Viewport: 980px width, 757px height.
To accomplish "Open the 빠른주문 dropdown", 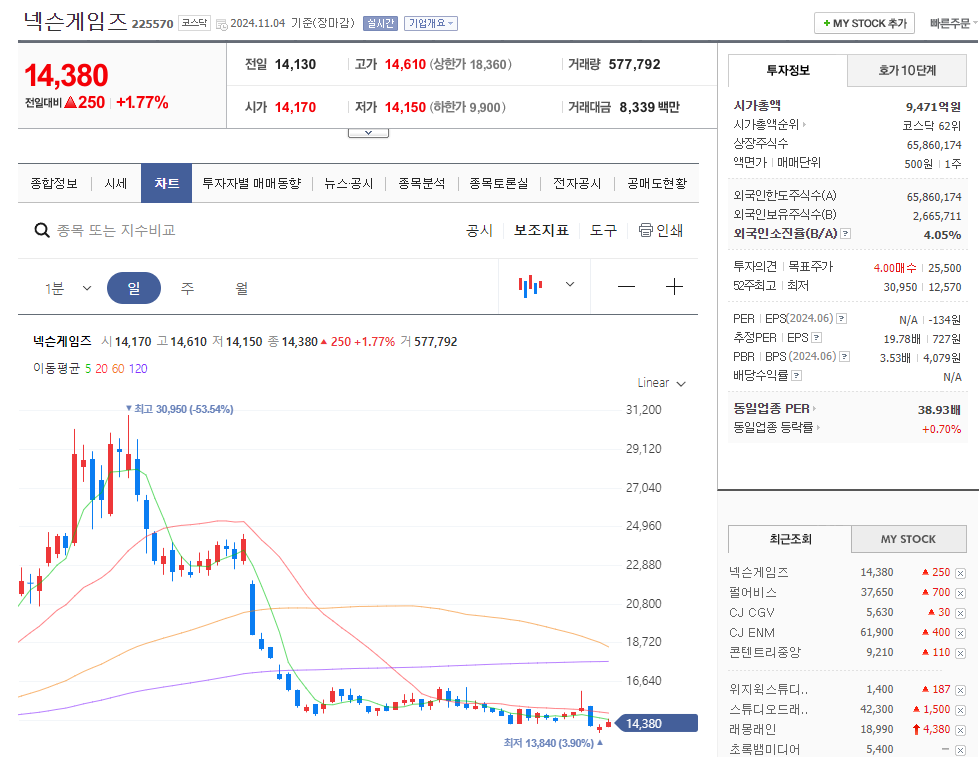I will [x=953, y=23].
